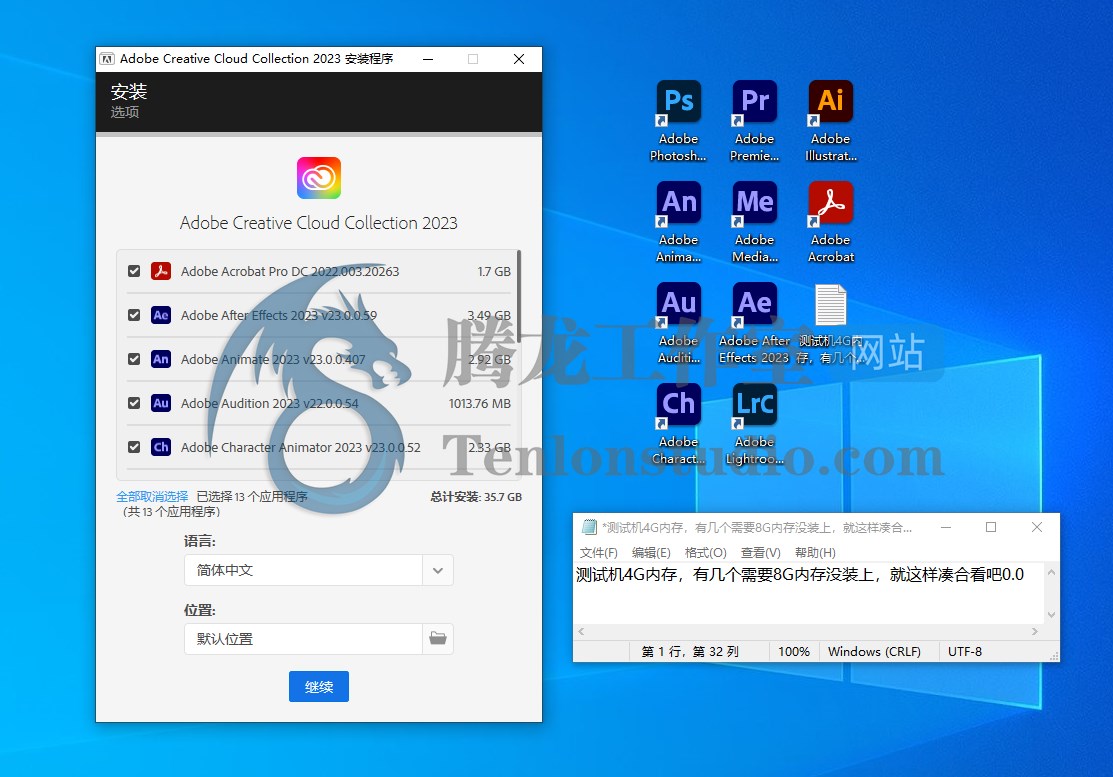Click the Creative Cloud logo in installer
Screen dimensions: 1113x777
[x=319, y=178]
